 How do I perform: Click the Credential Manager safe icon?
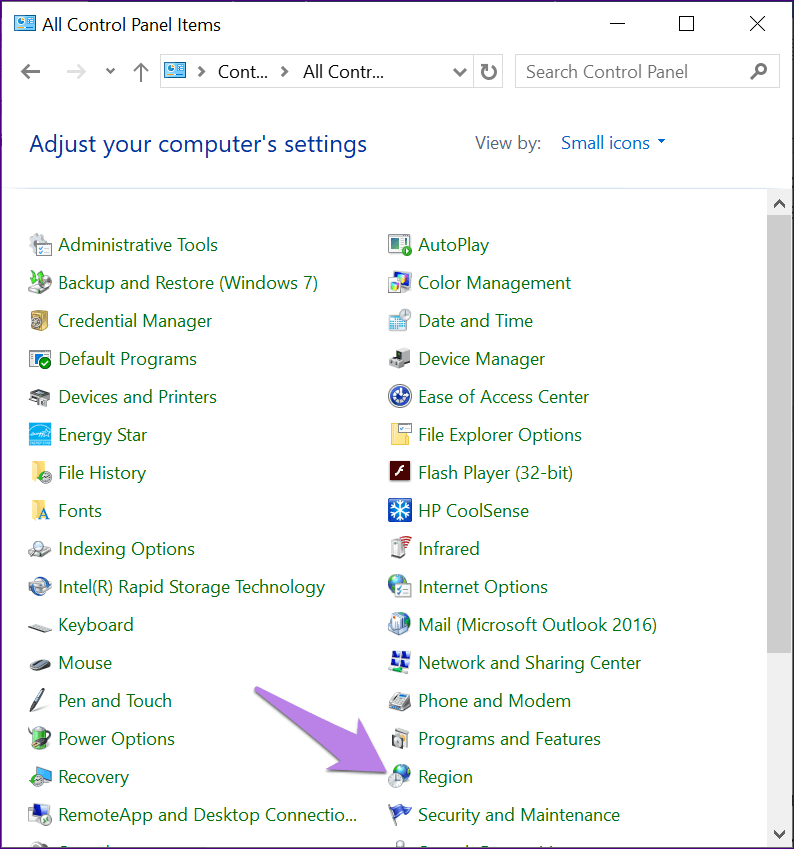pyautogui.click(x=40, y=321)
